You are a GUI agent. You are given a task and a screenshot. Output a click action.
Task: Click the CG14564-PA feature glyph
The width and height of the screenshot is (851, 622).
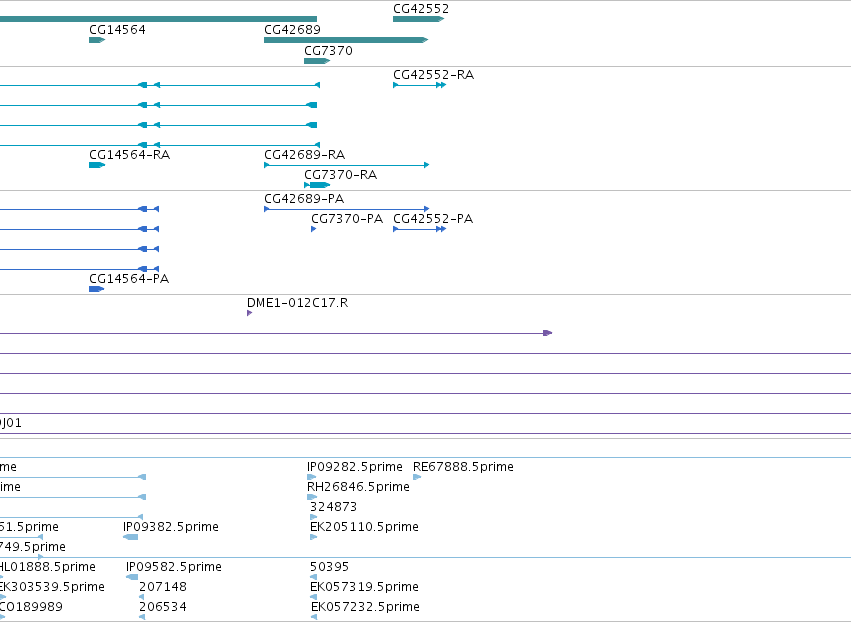point(97,289)
